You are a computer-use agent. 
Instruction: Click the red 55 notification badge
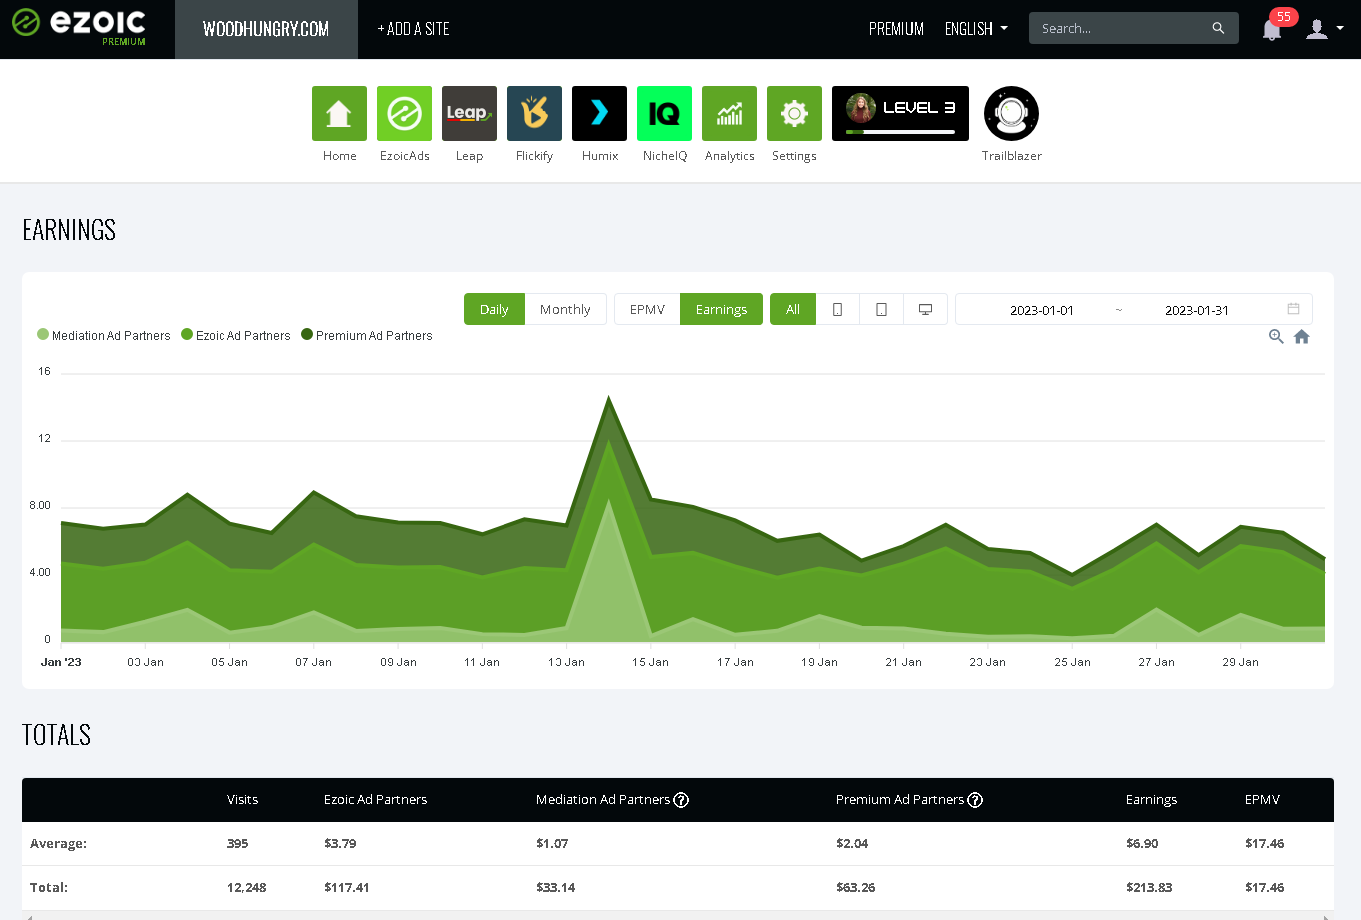pos(1284,17)
